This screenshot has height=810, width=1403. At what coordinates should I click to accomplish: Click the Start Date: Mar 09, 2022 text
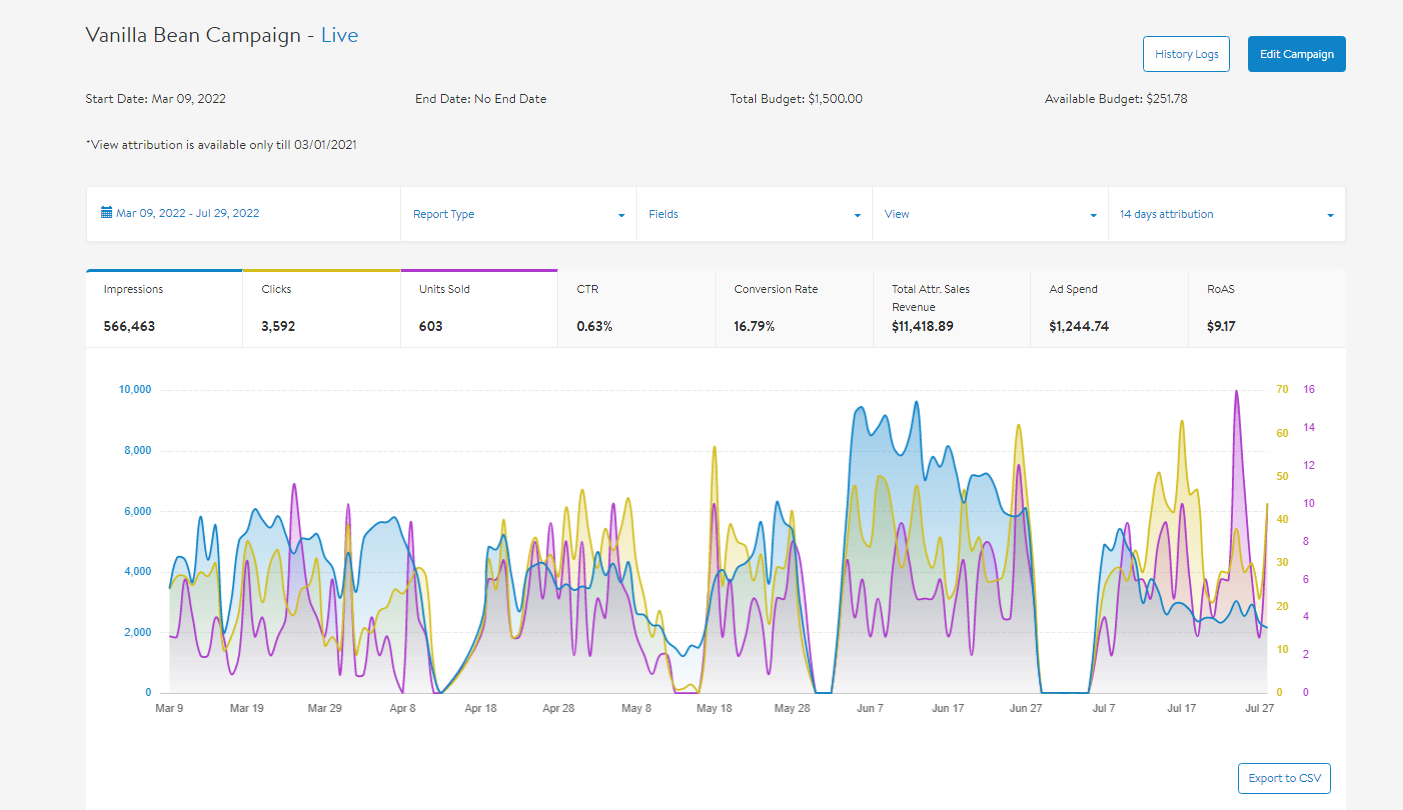pos(156,99)
